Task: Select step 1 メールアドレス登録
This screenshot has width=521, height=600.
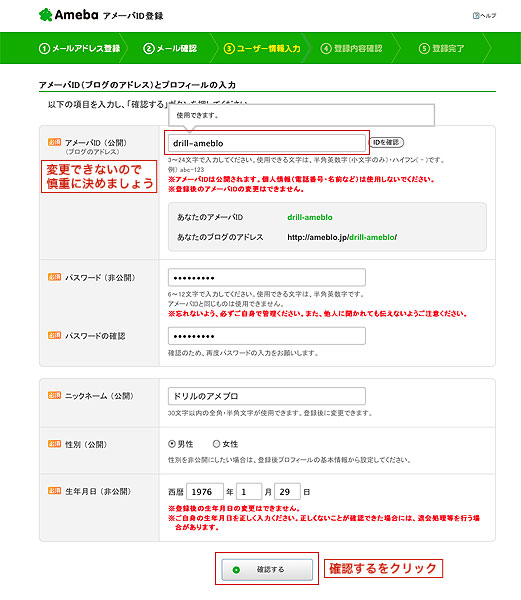Action: [80, 49]
